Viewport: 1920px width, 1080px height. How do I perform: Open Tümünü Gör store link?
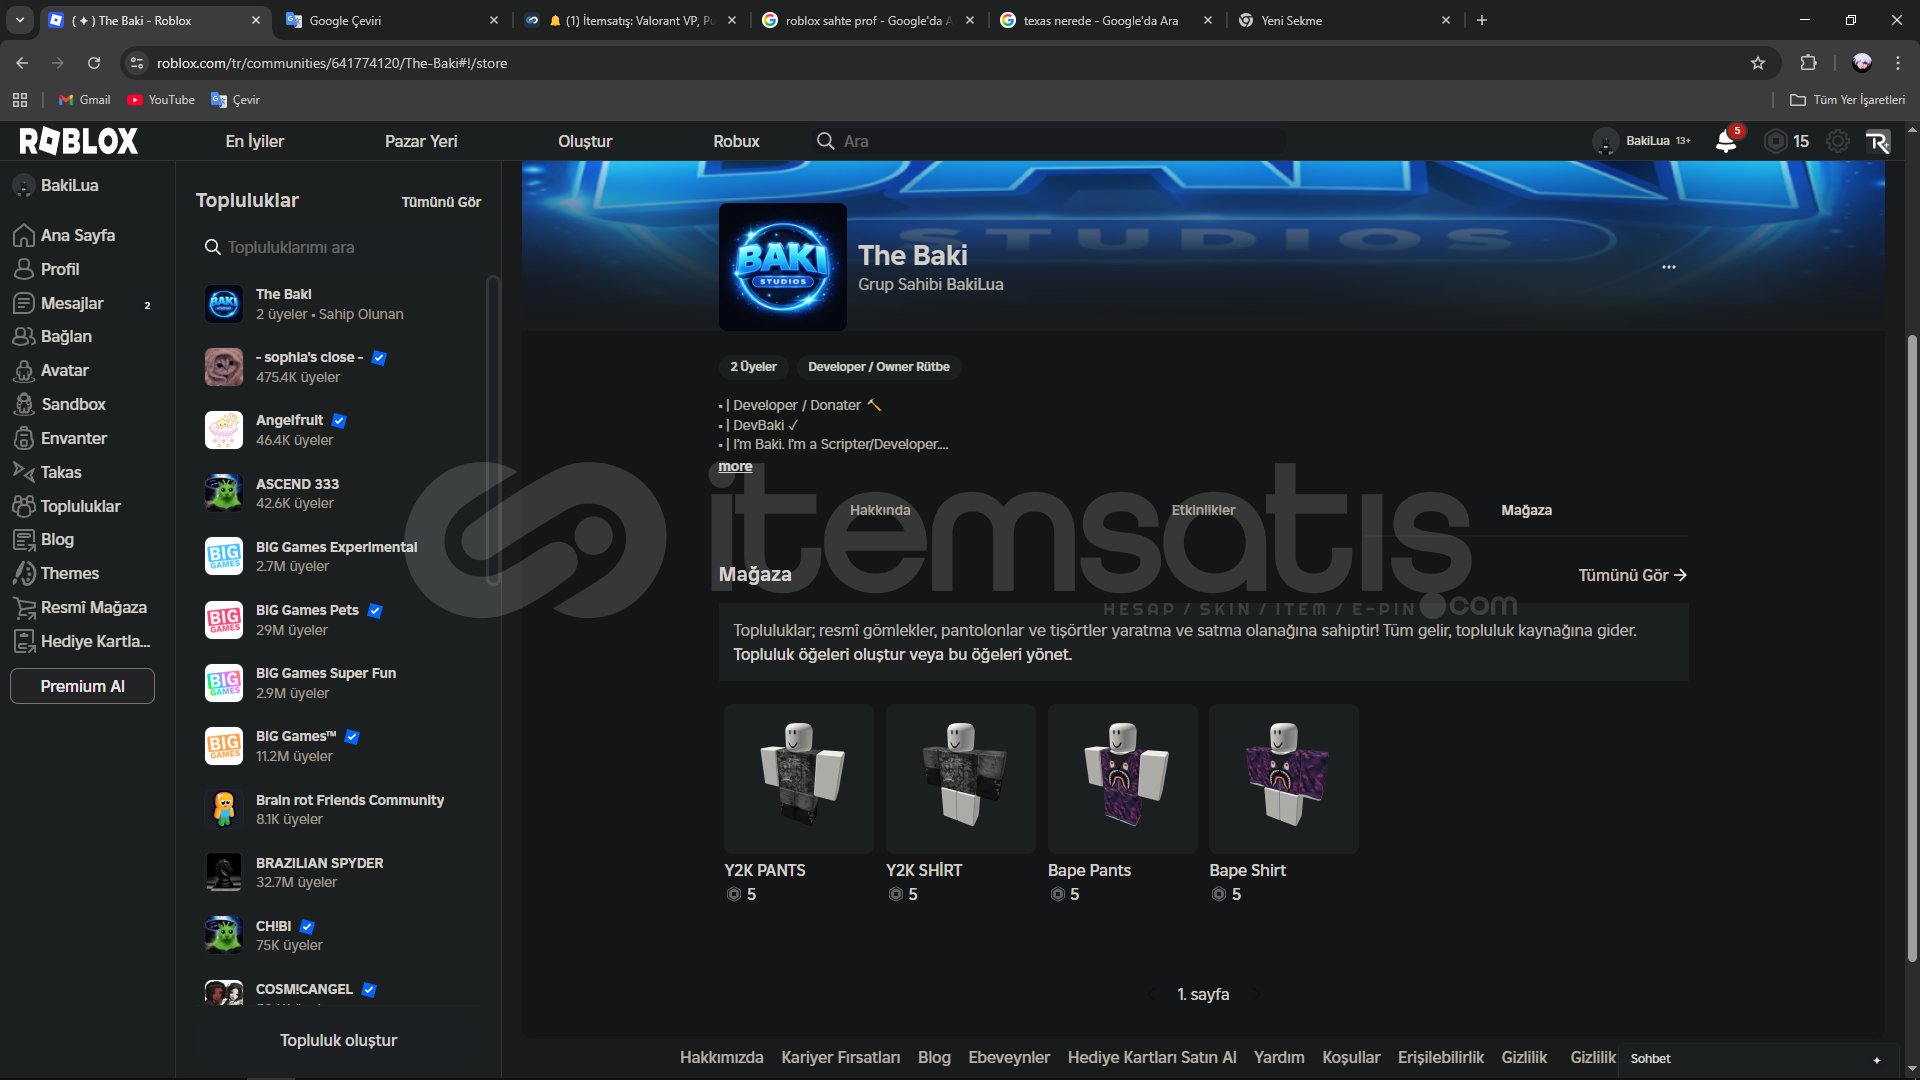(x=1632, y=575)
